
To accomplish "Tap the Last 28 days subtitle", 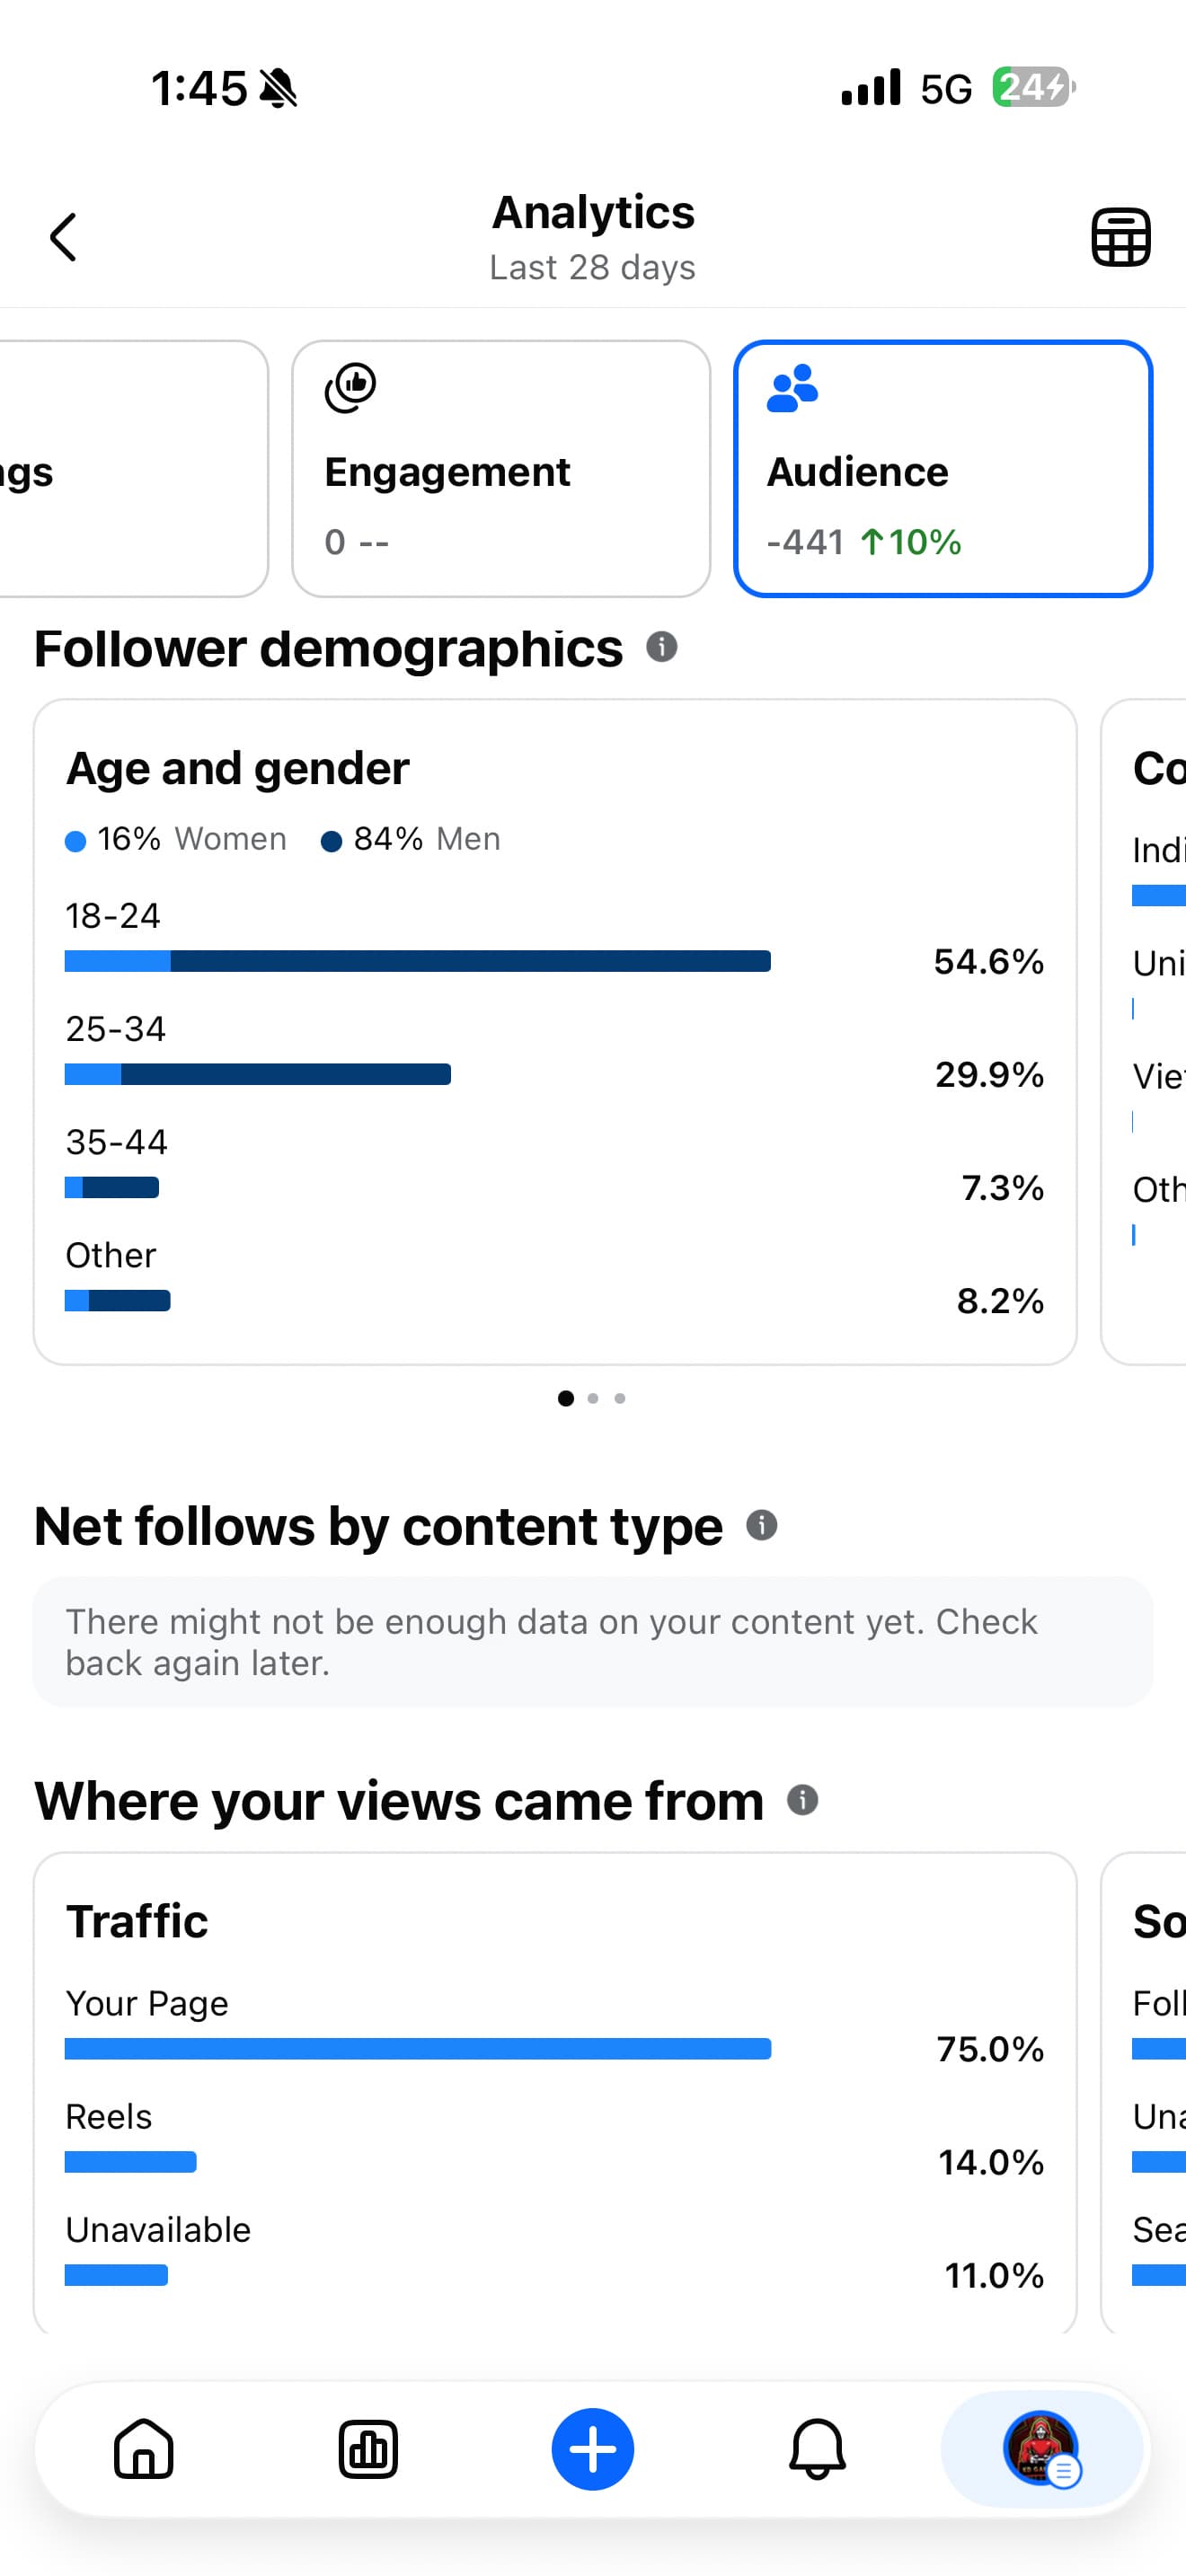I will click(592, 268).
